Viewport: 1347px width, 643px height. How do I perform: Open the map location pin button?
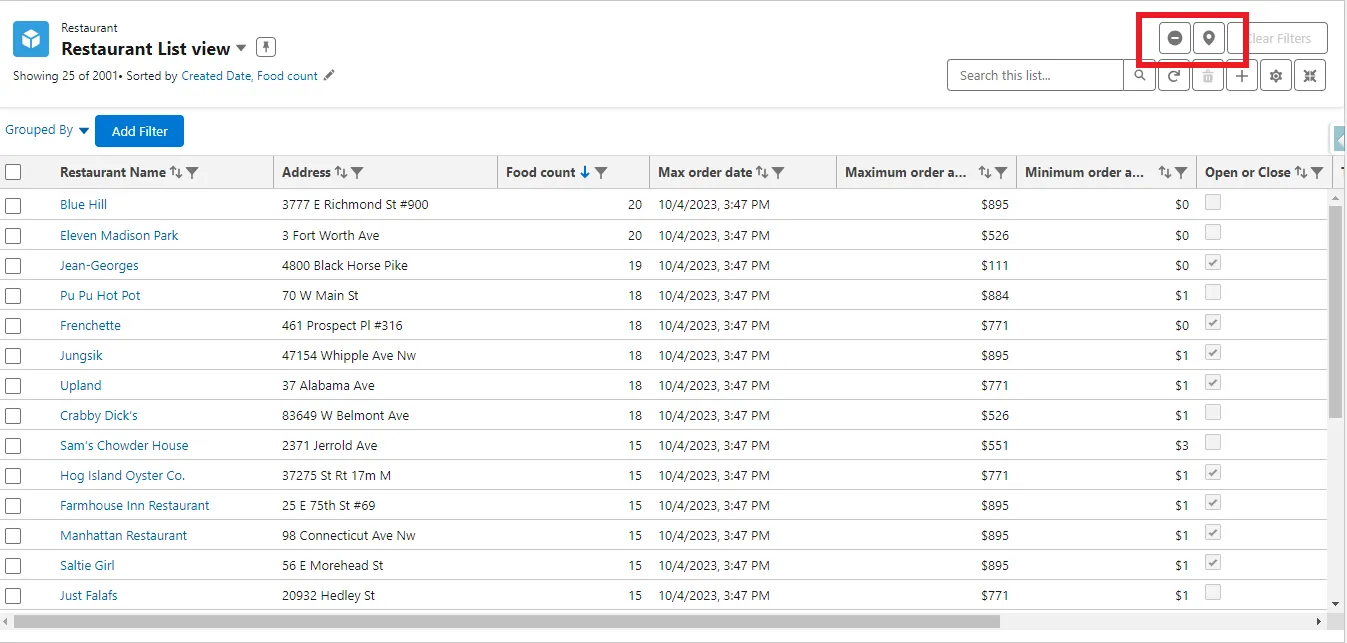point(1209,38)
